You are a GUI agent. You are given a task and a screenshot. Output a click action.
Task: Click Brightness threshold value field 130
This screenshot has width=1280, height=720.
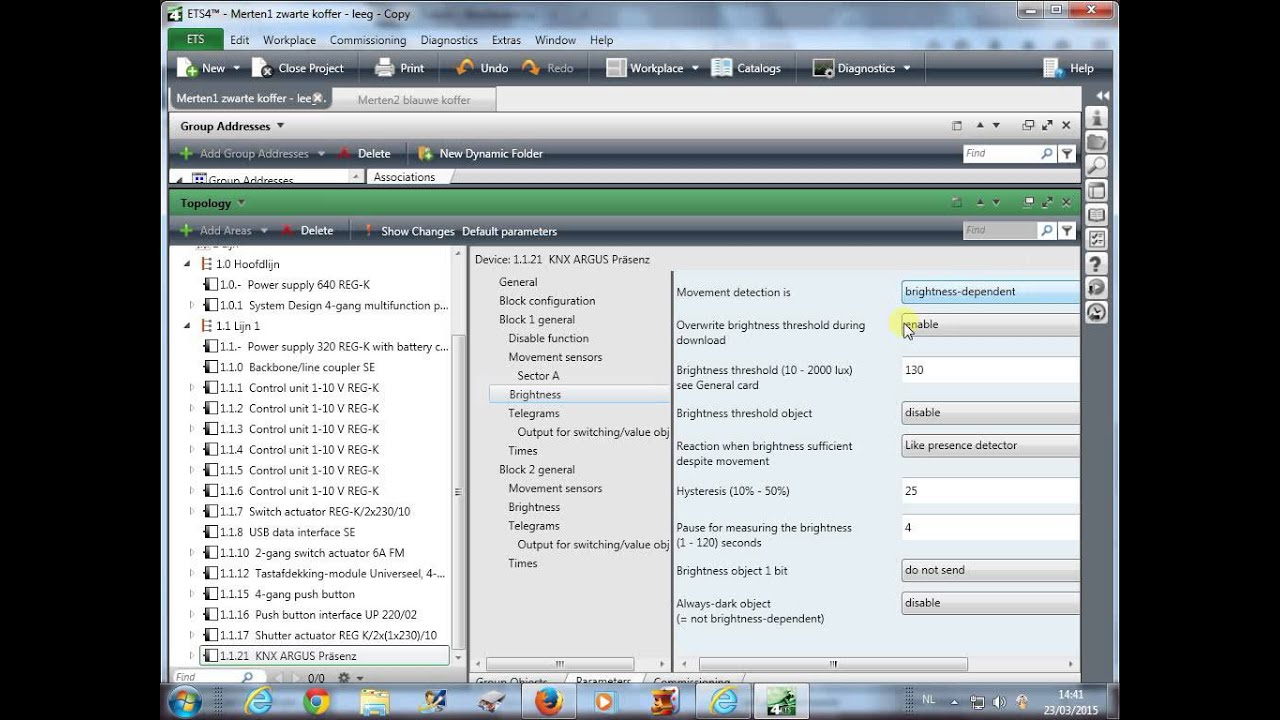tap(990, 370)
